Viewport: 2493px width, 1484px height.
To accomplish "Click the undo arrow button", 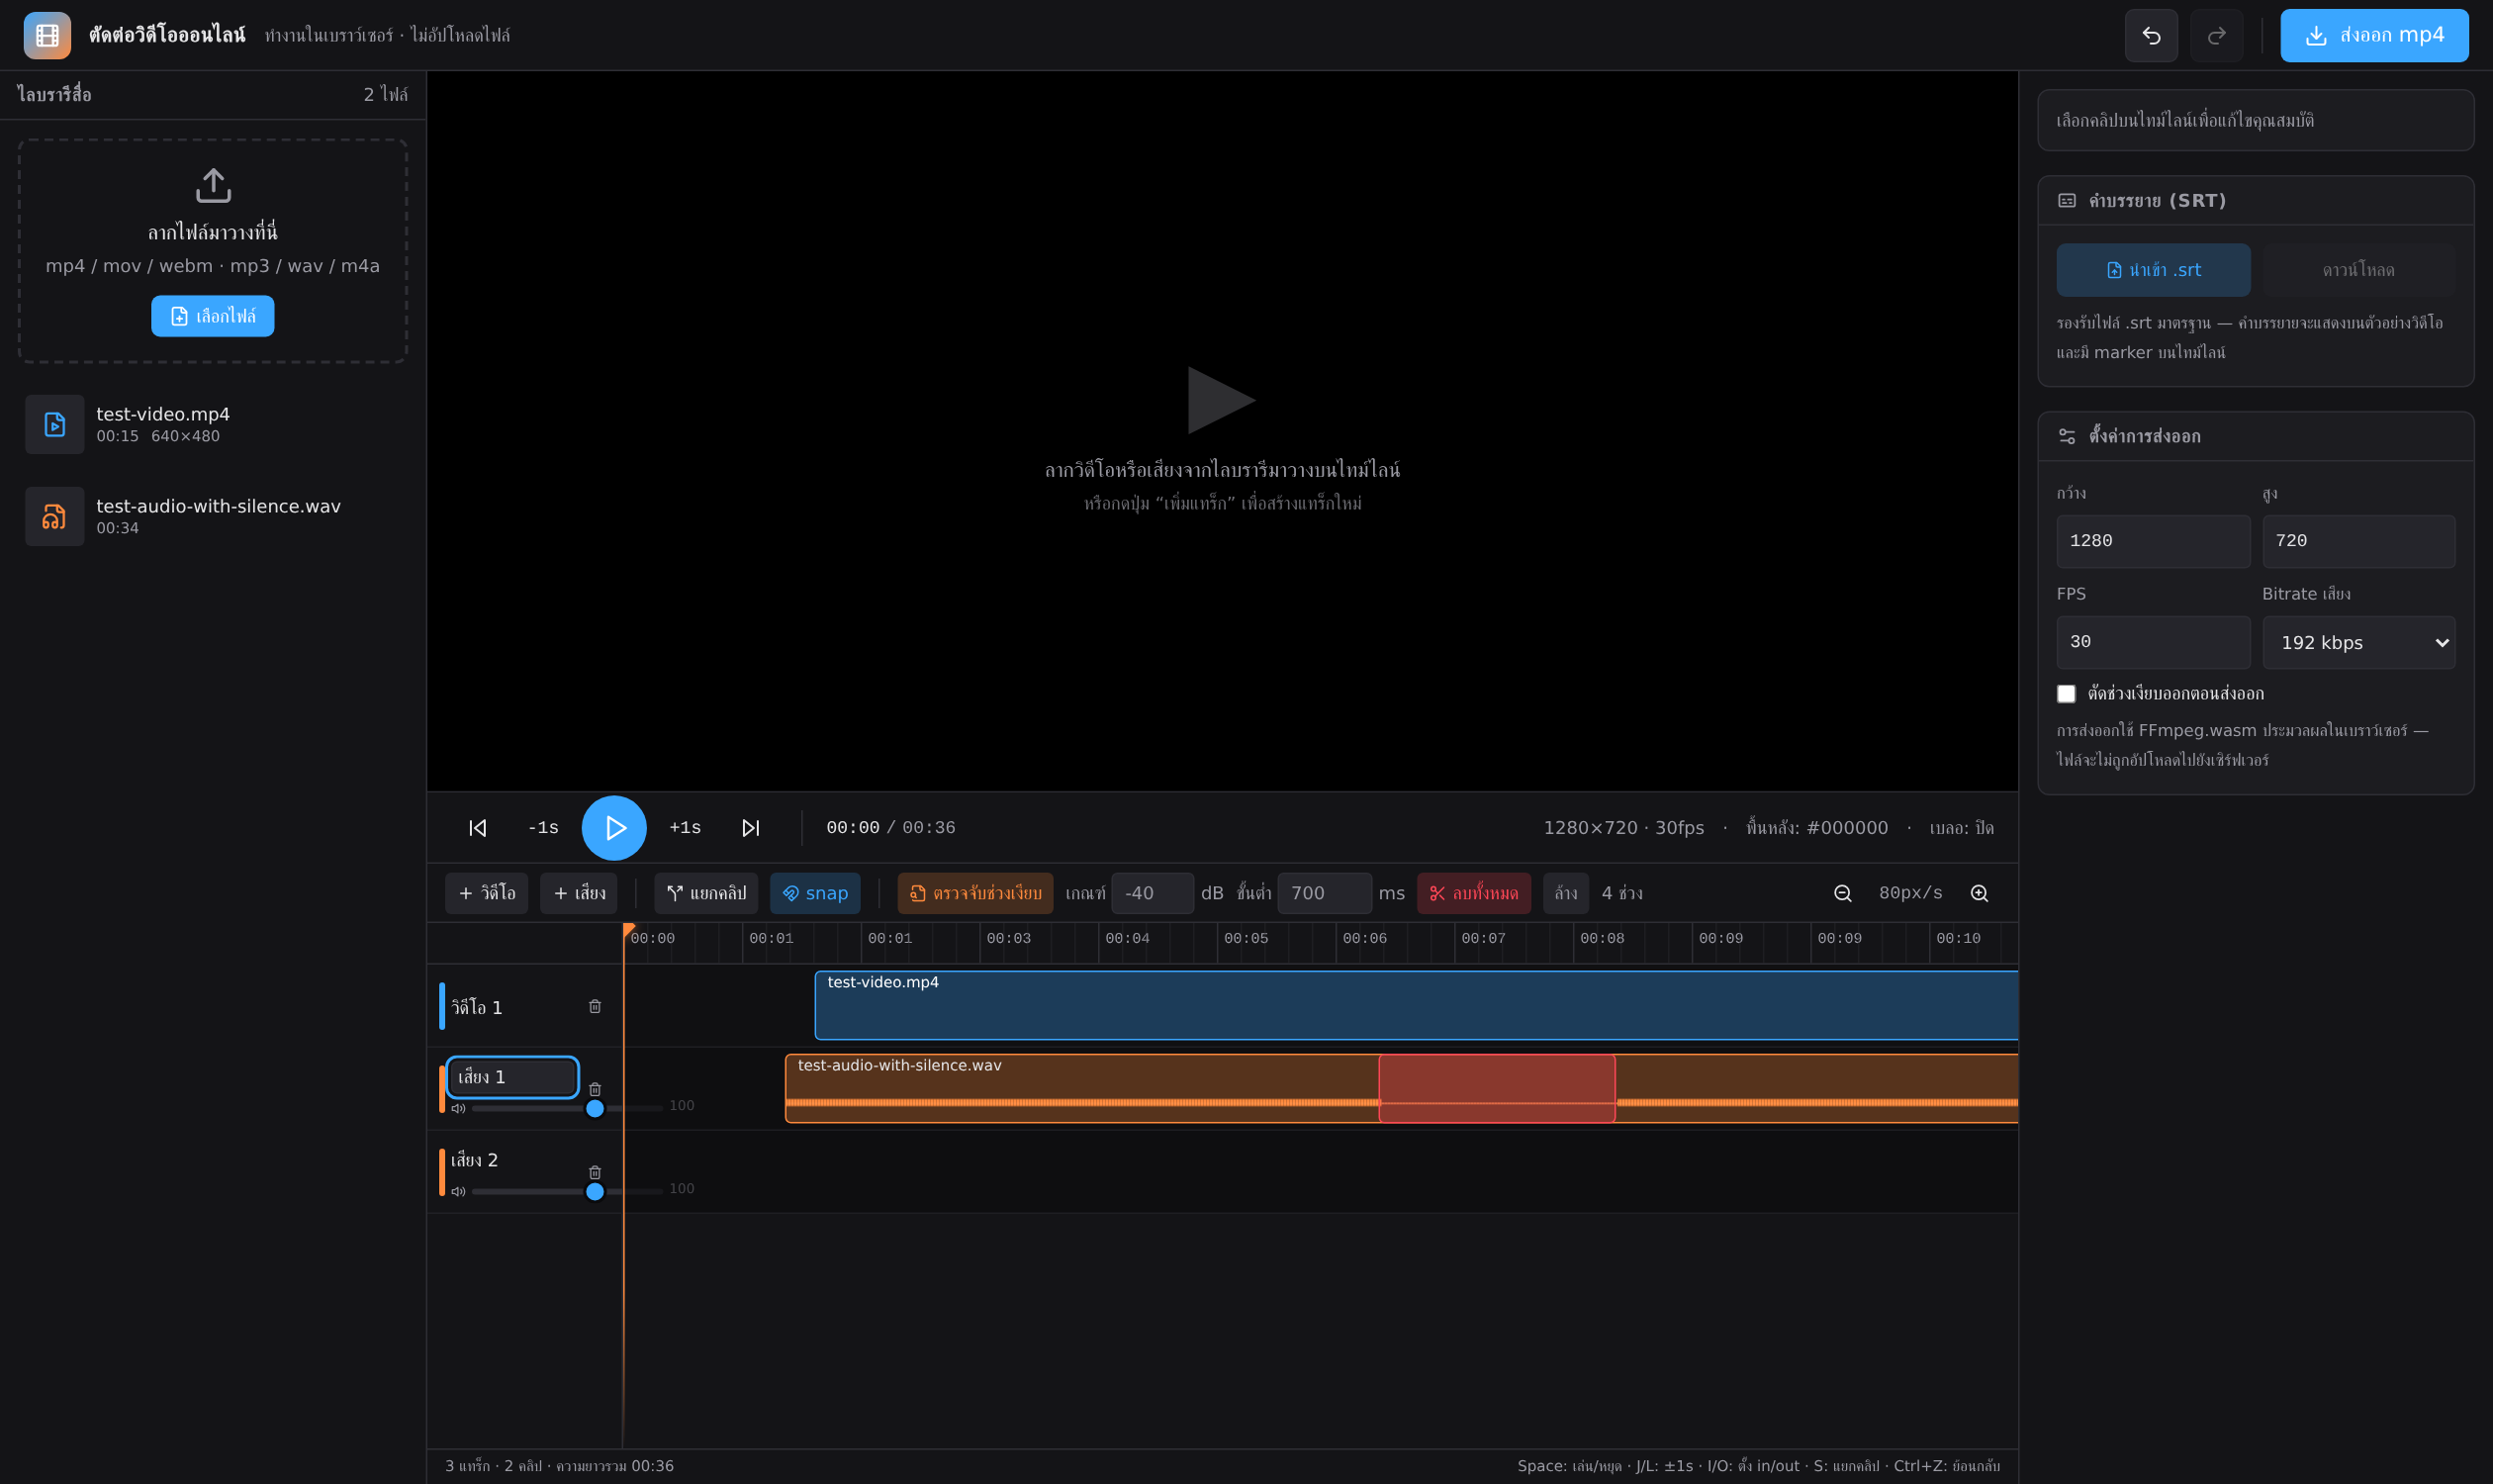I will tap(2151, 36).
